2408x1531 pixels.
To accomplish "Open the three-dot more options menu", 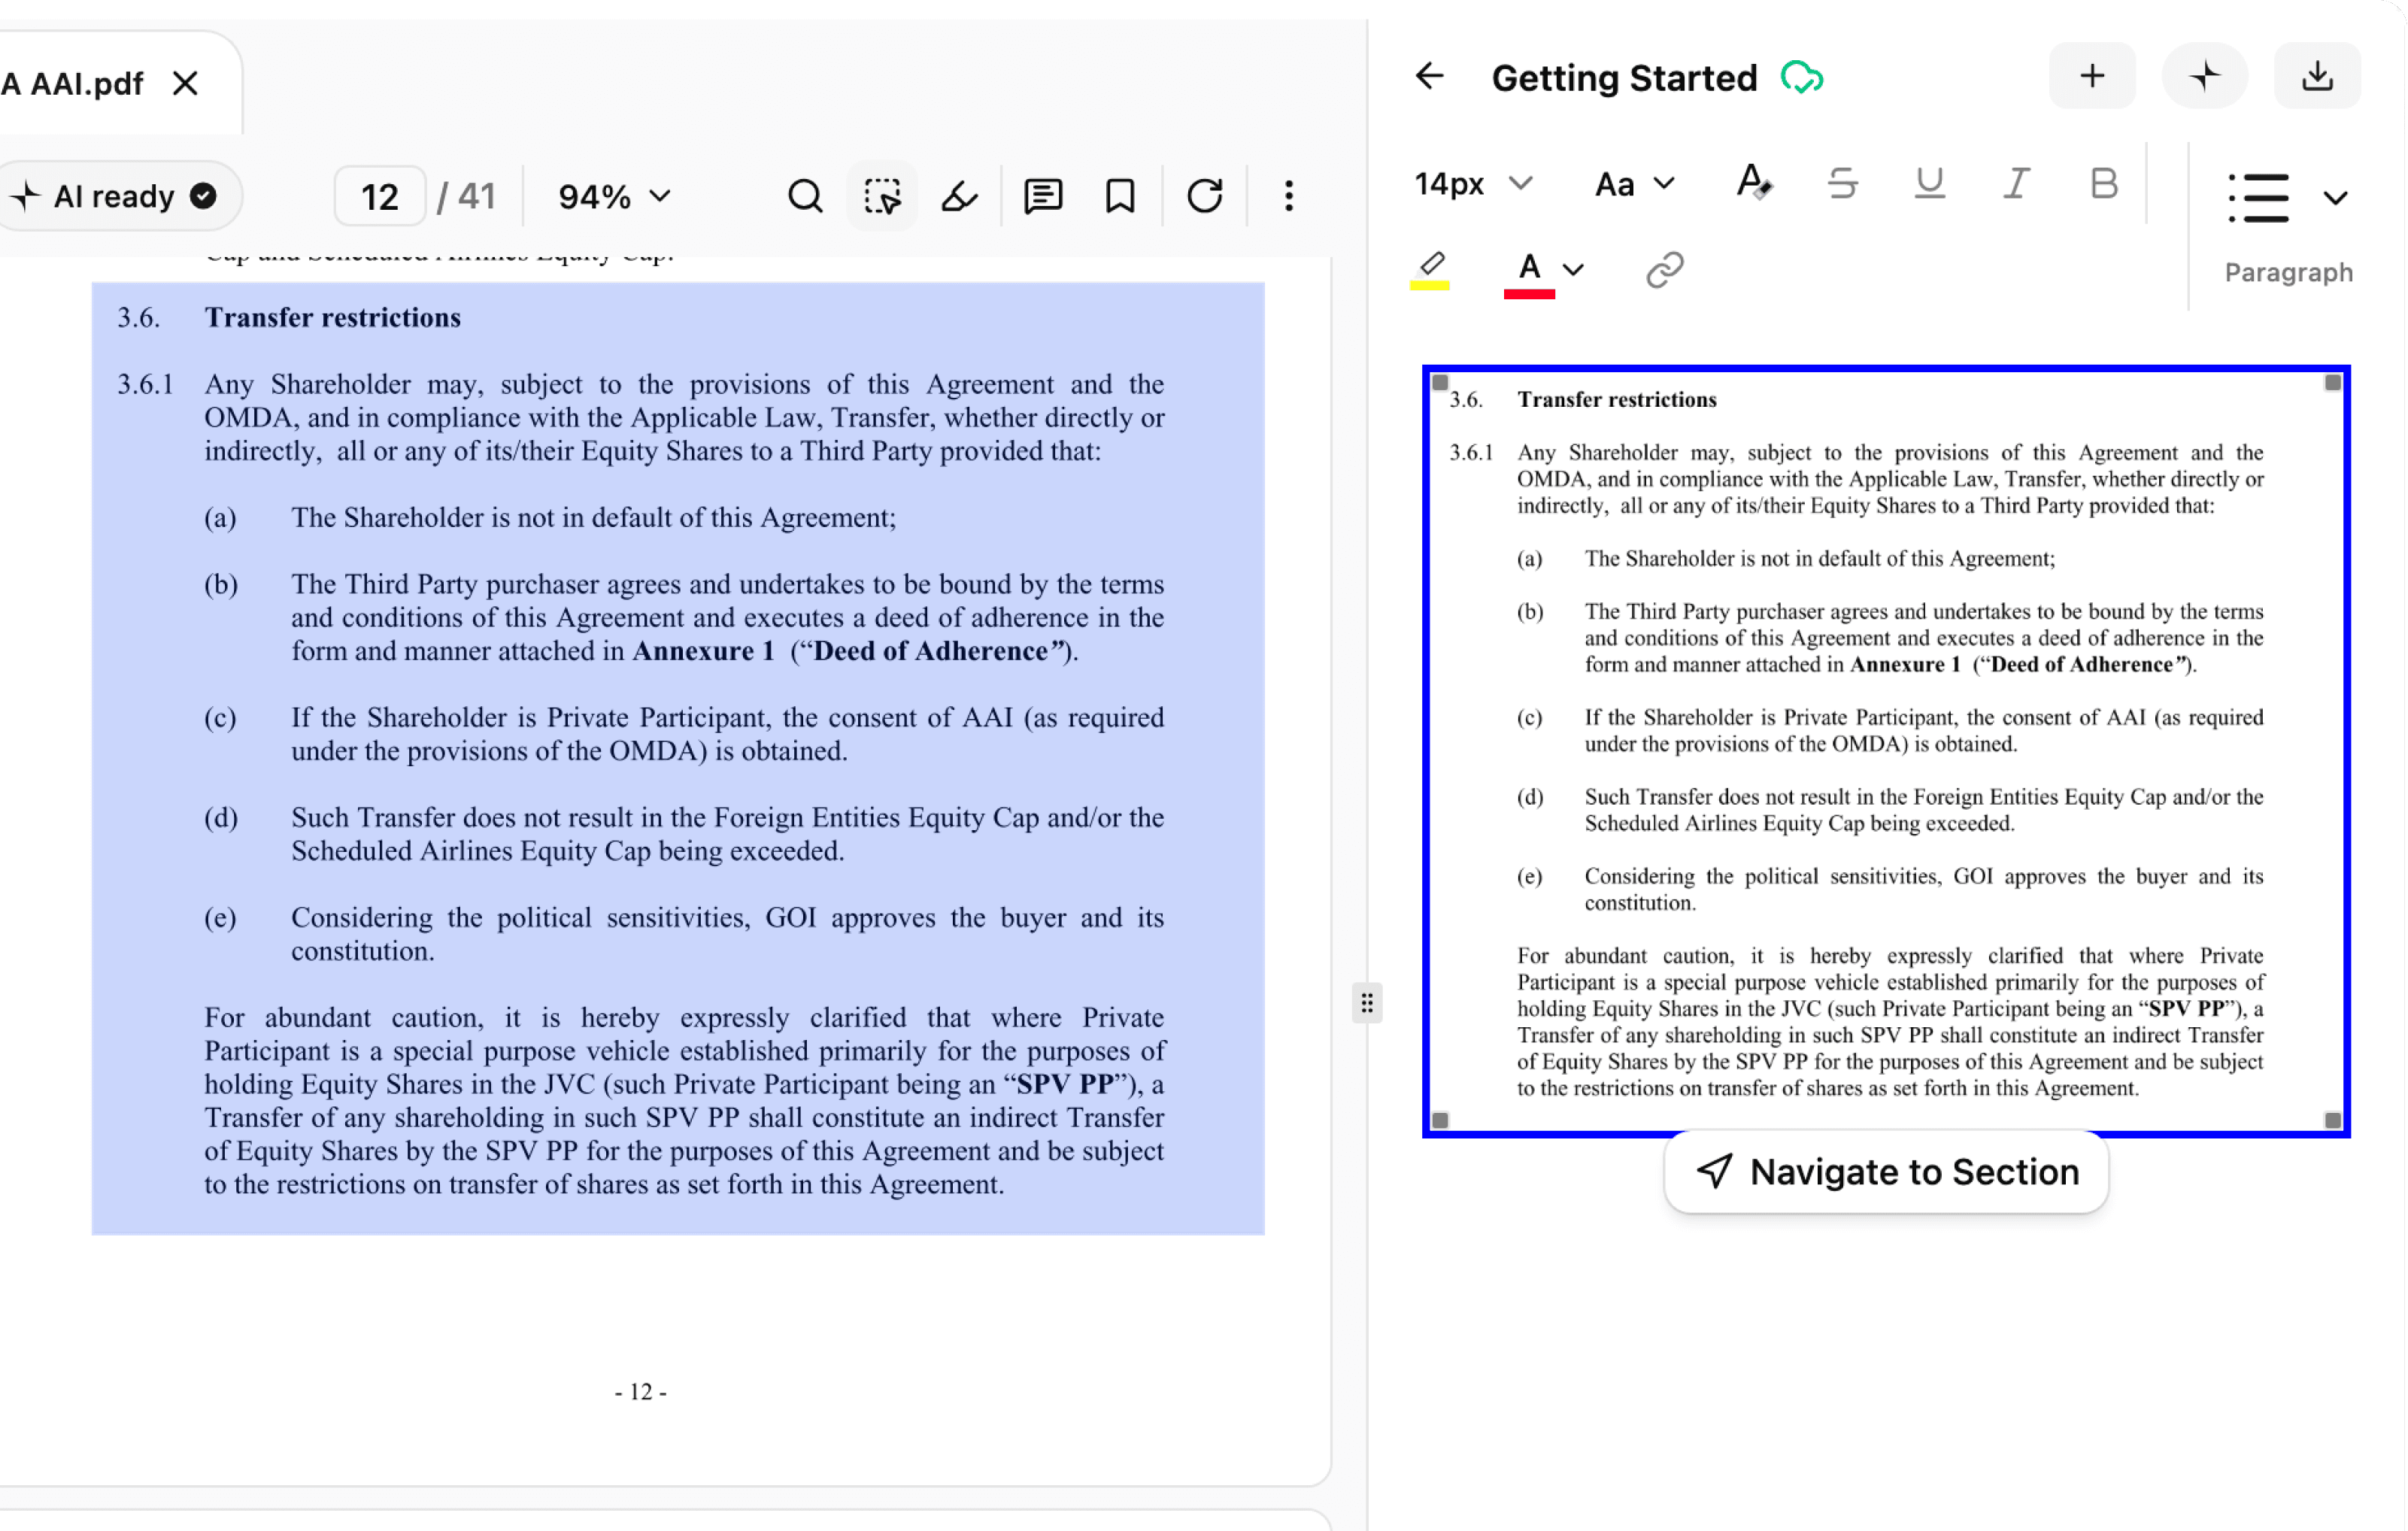I will pyautogui.click(x=1289, y=196).
